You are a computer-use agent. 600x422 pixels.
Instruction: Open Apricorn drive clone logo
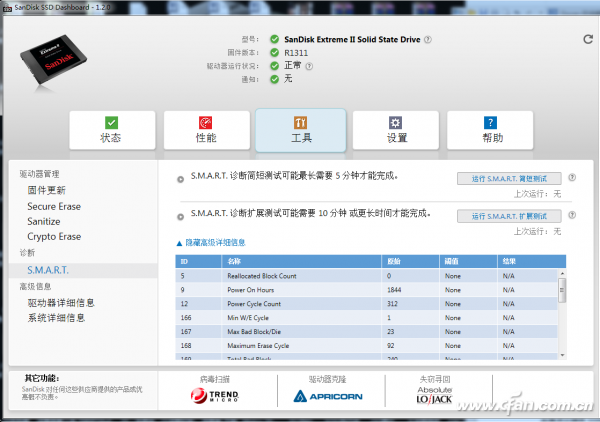pyautogui.click(x=328, y=396)
